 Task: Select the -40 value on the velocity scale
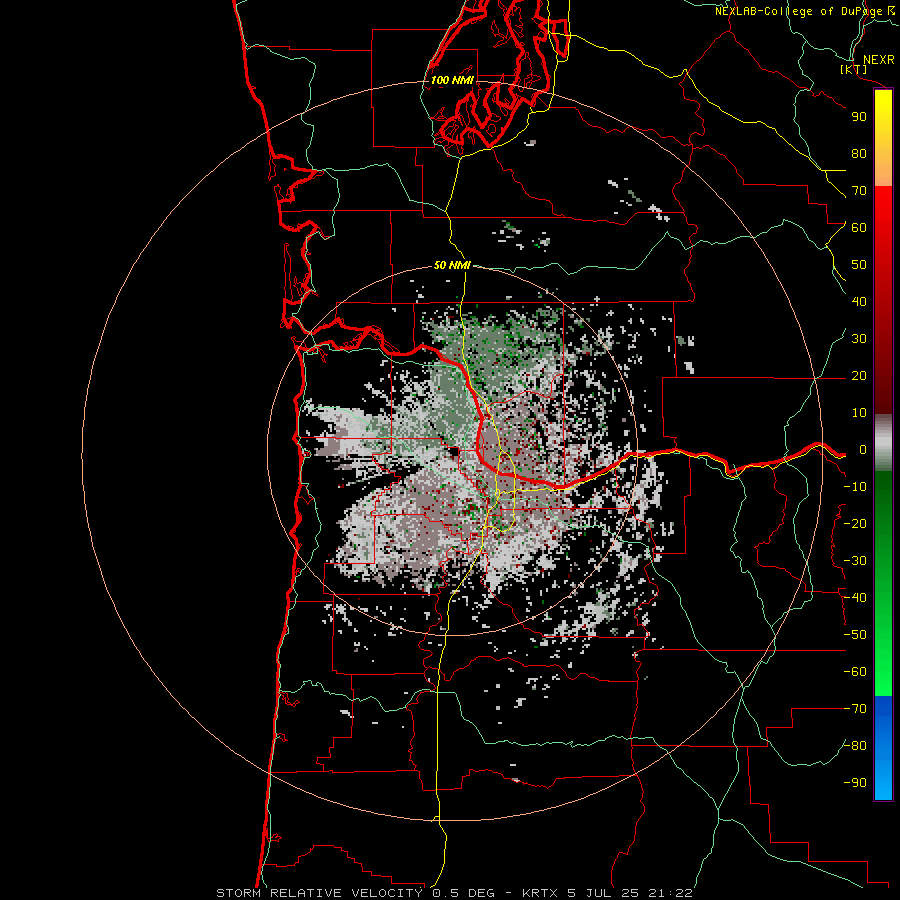(x=855, y=598)
